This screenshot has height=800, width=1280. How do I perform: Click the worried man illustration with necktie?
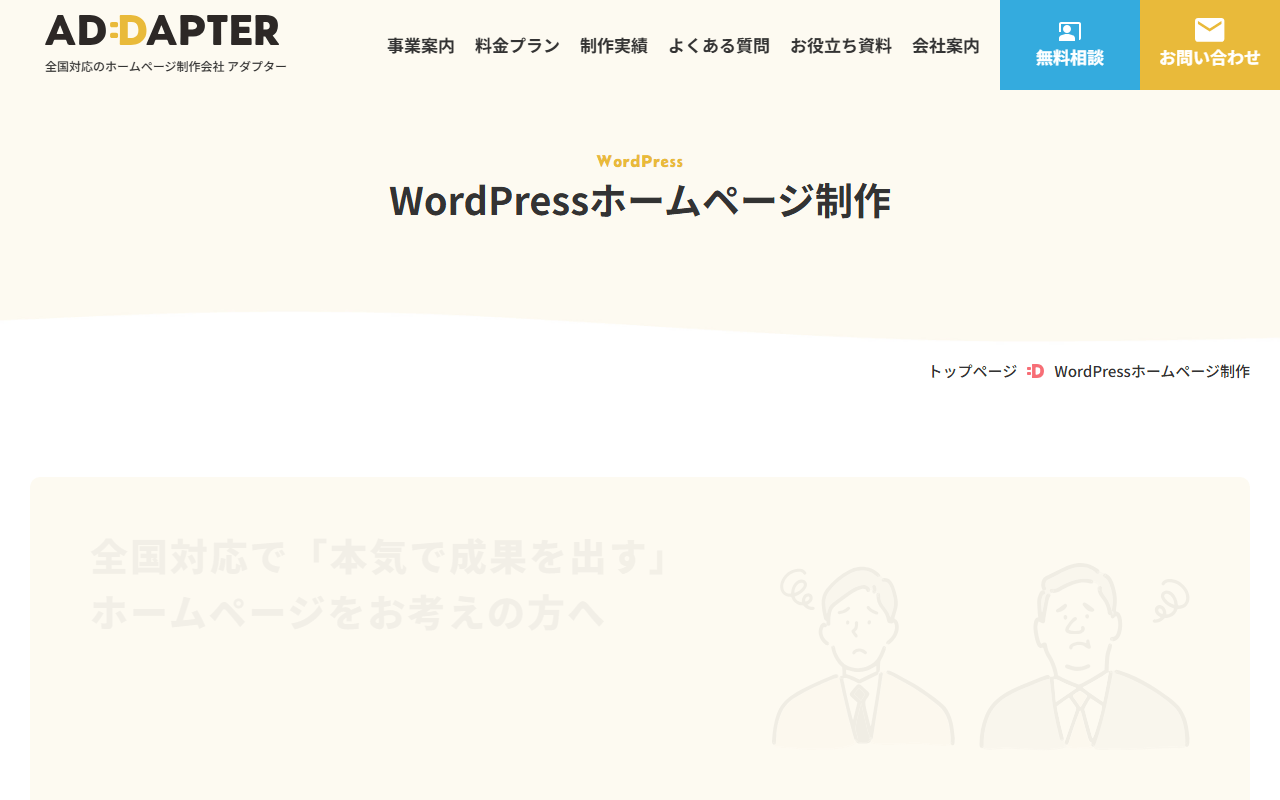(x=862, y=656)
